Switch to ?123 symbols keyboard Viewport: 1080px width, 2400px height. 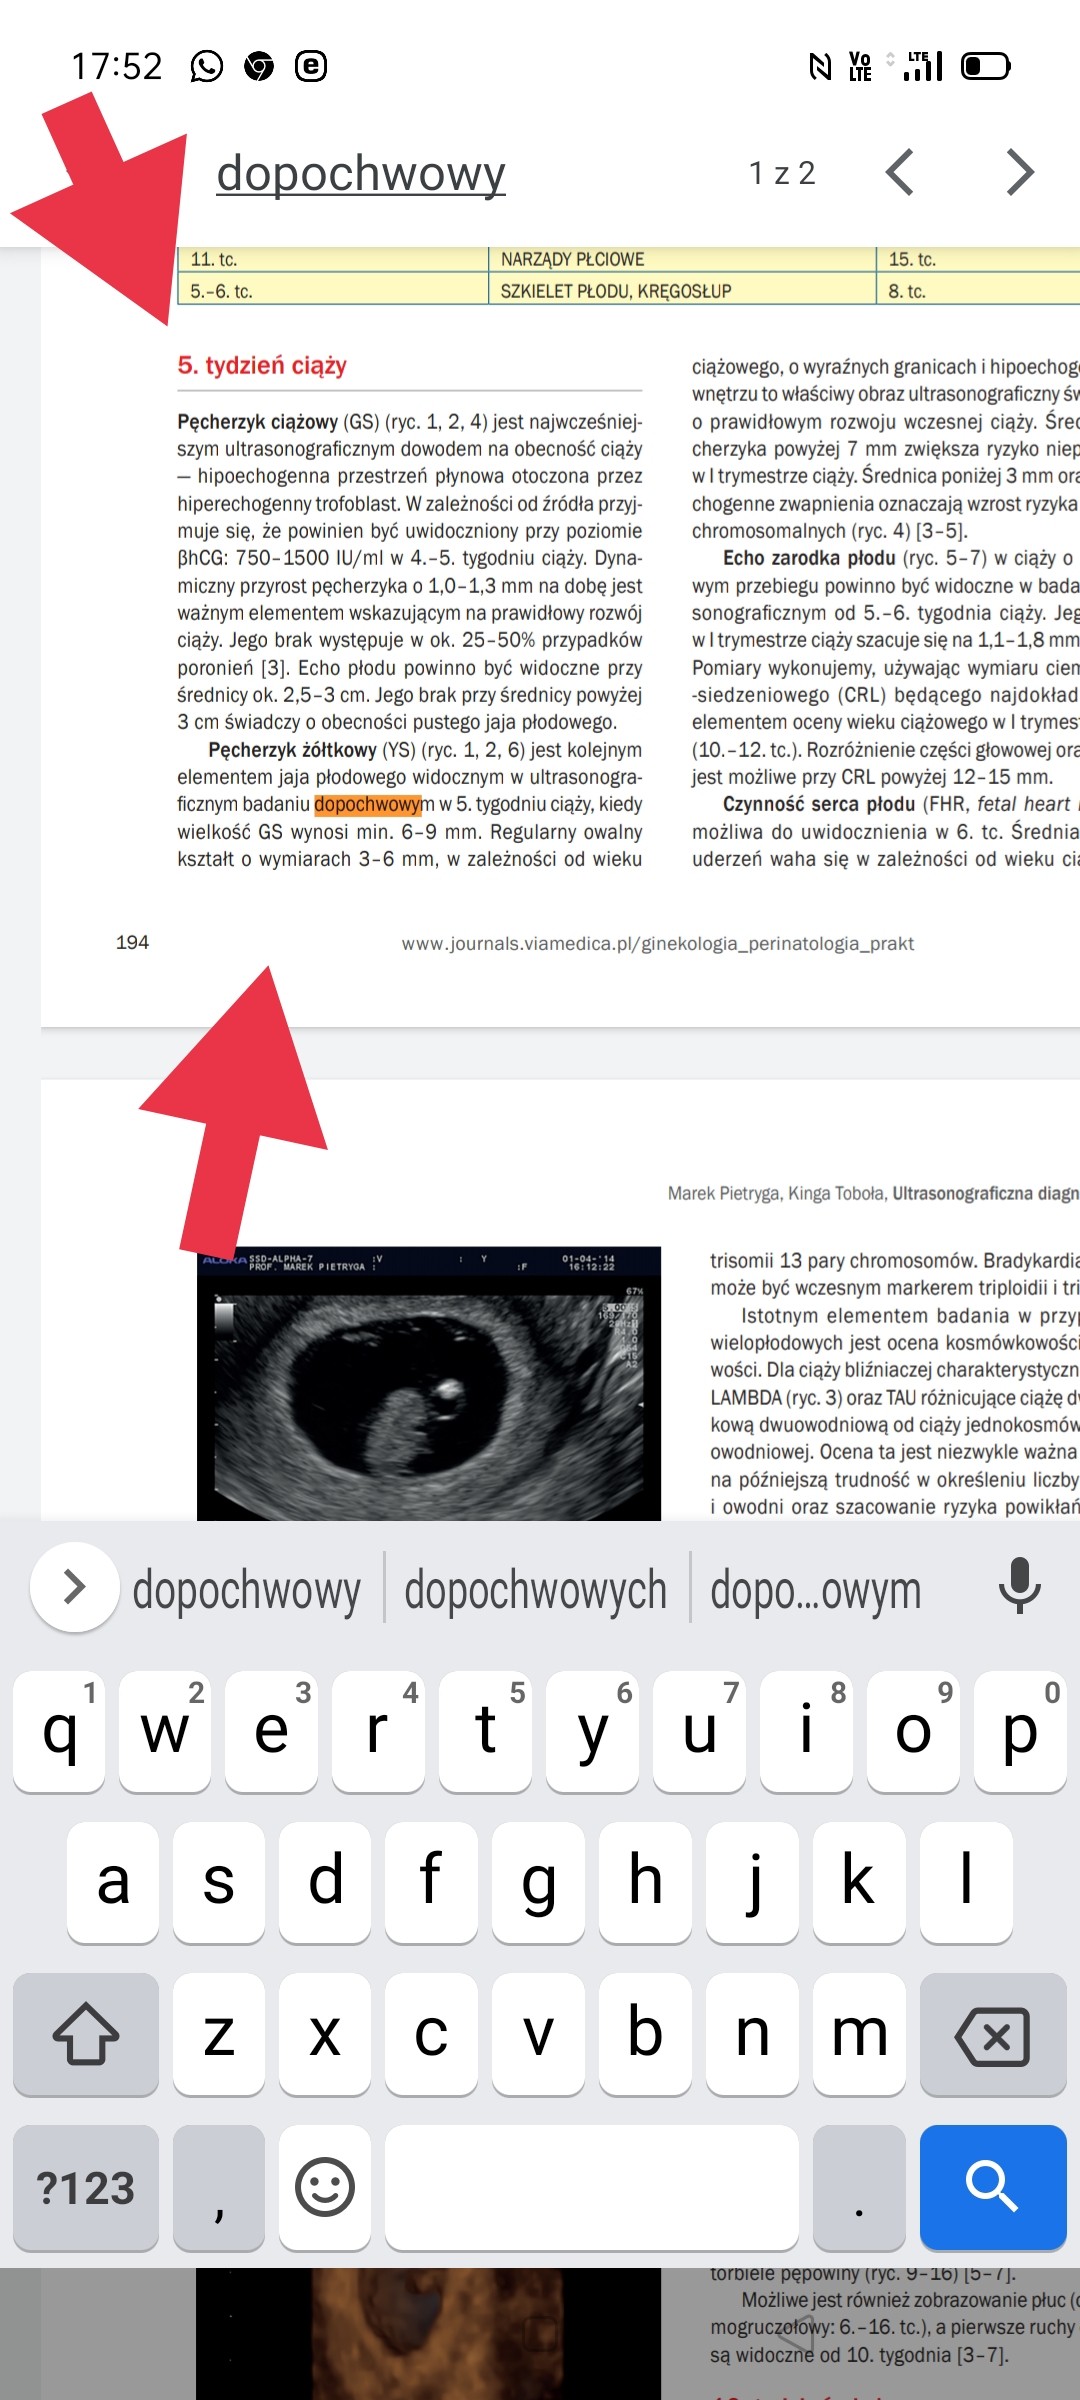[86, 2187]
